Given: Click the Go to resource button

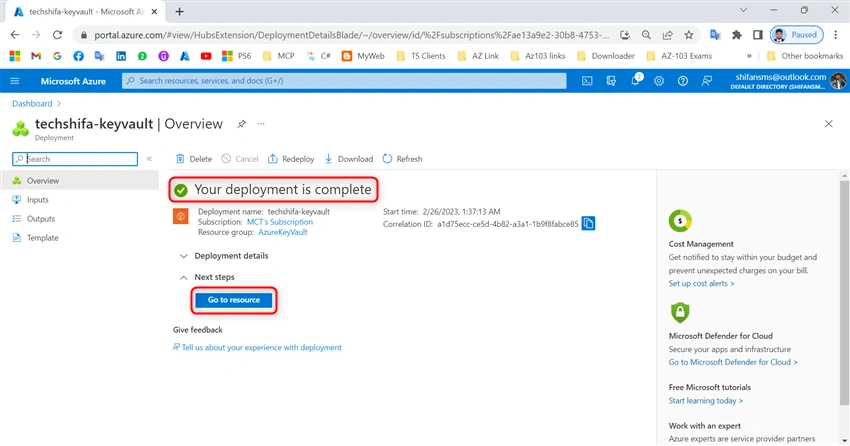Looking at the screenshot, I should click(234, 300).
